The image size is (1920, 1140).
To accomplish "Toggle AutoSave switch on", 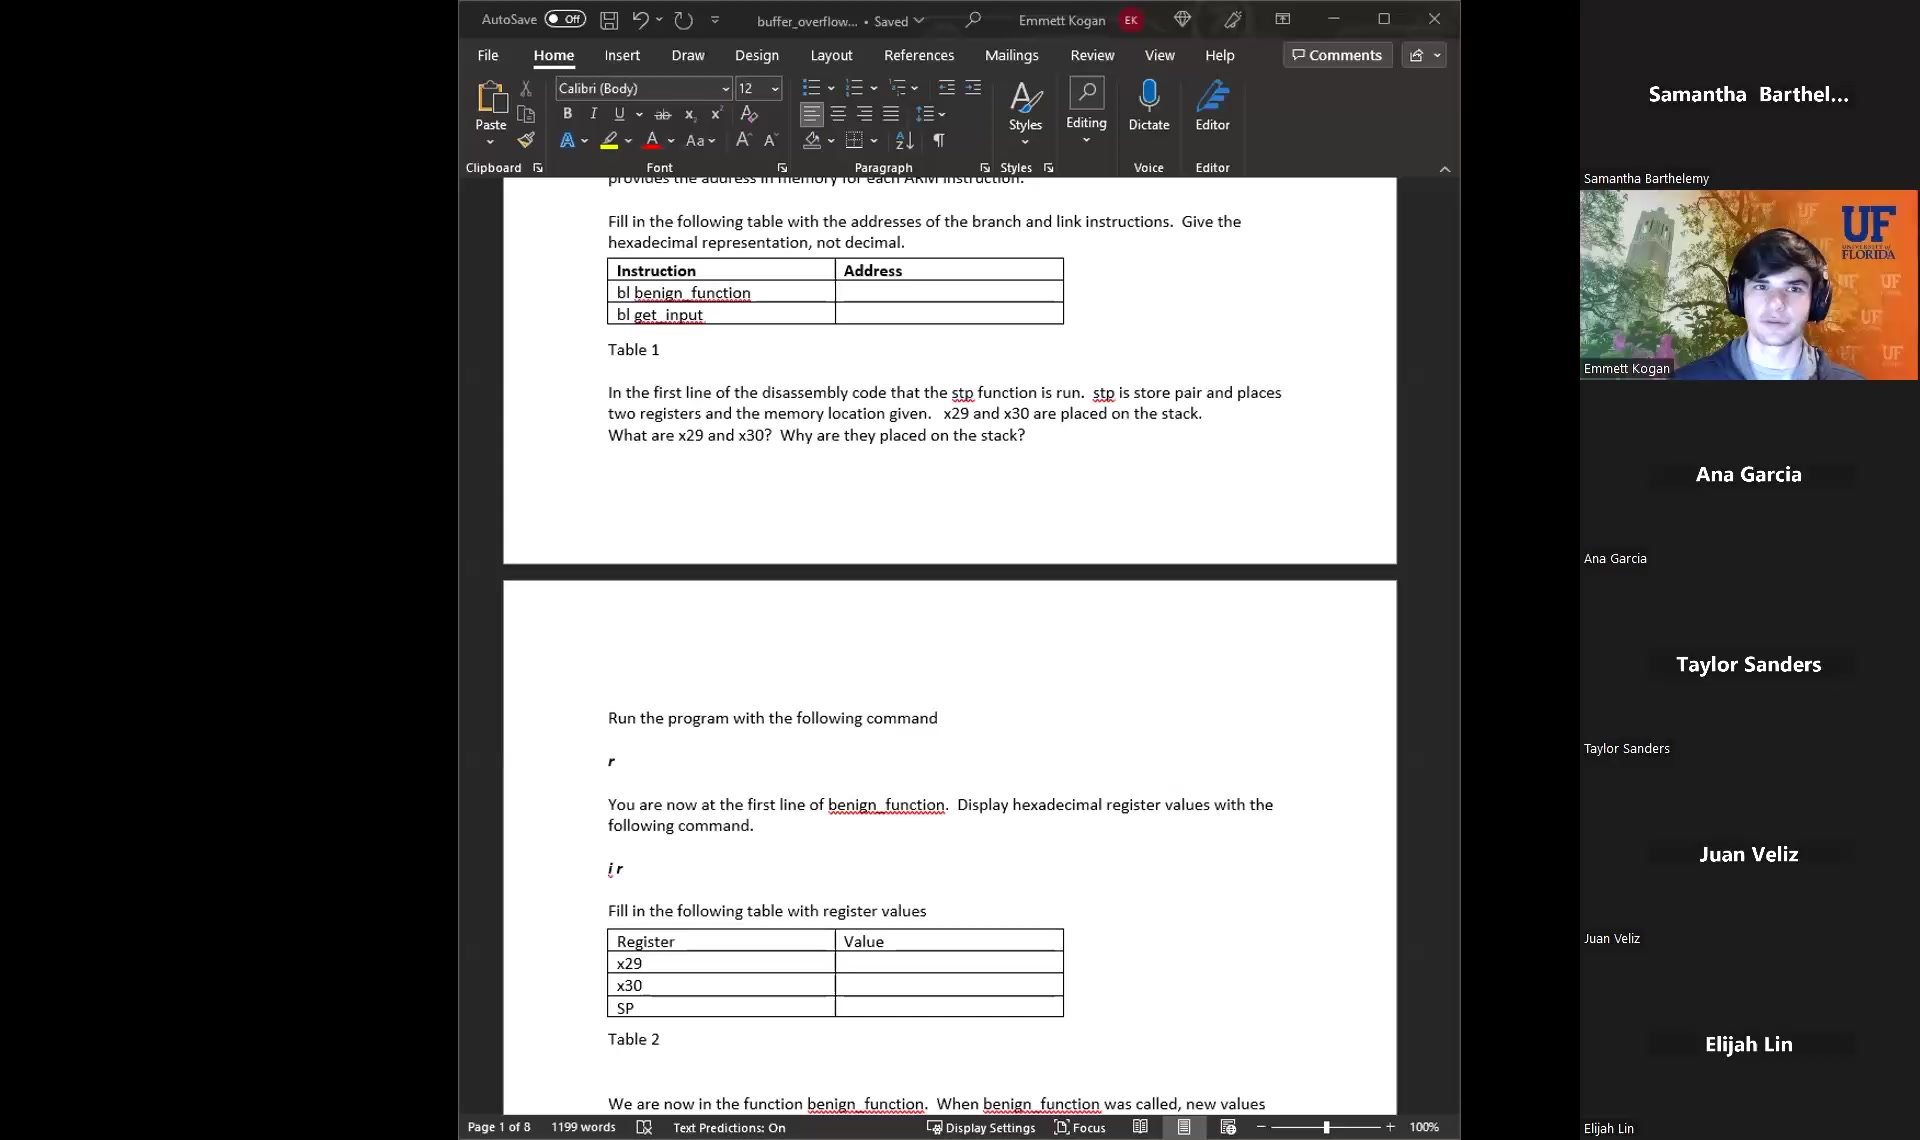I will coord(565,19).
